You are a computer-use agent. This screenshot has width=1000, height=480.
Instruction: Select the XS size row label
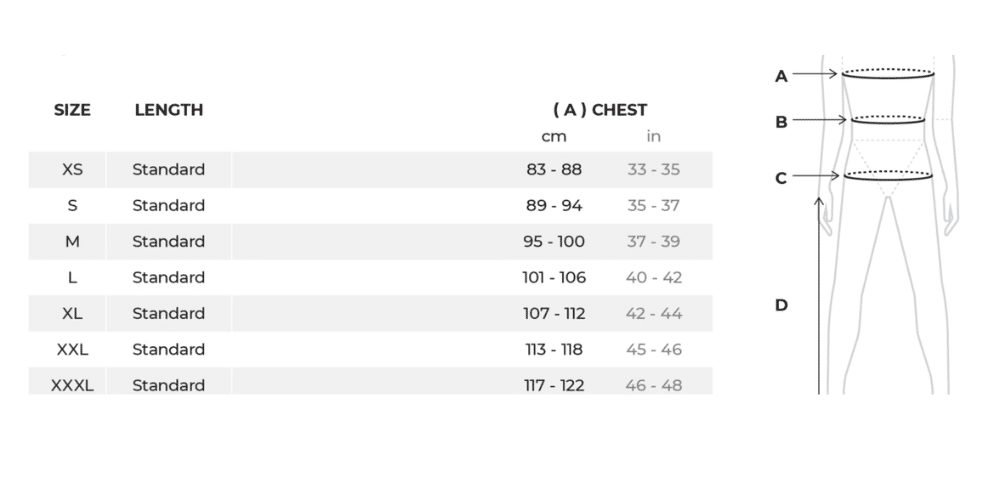(x=72, y=170)
